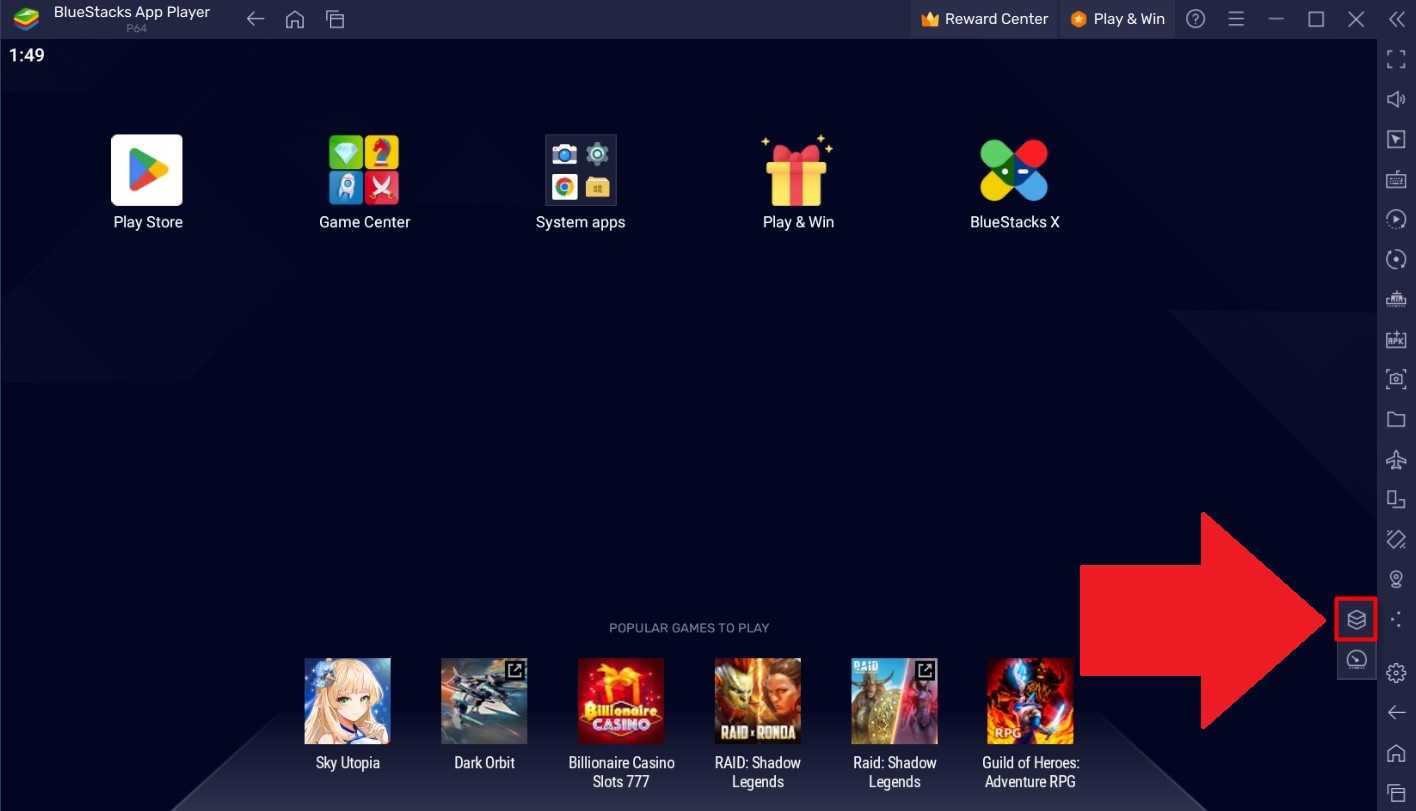
Task: Open the sync operations circular icon
Action: point(1396,259)
